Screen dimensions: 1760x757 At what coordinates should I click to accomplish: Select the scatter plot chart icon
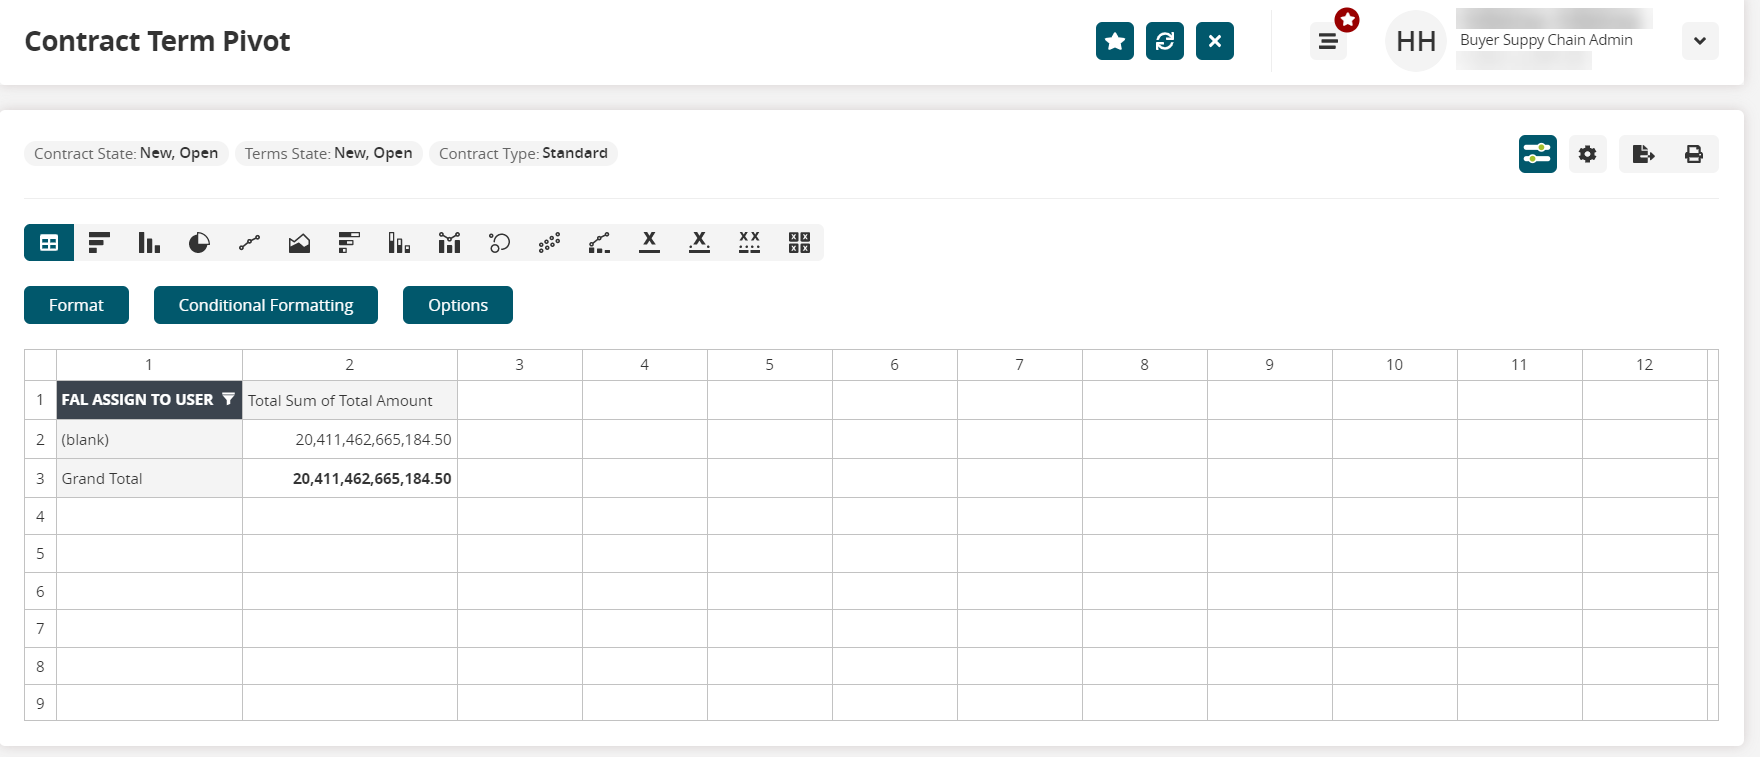tap(549, 243)
